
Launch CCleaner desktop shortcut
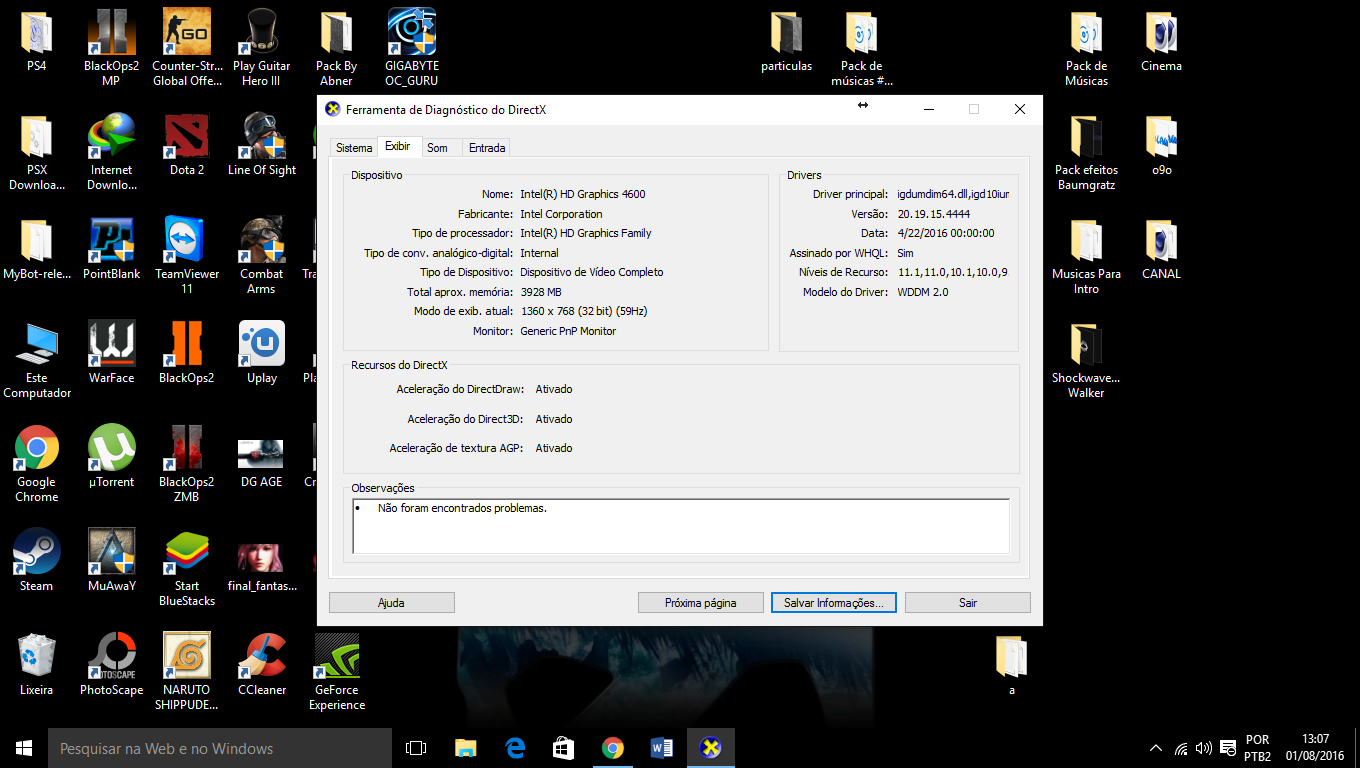[262, 665]
